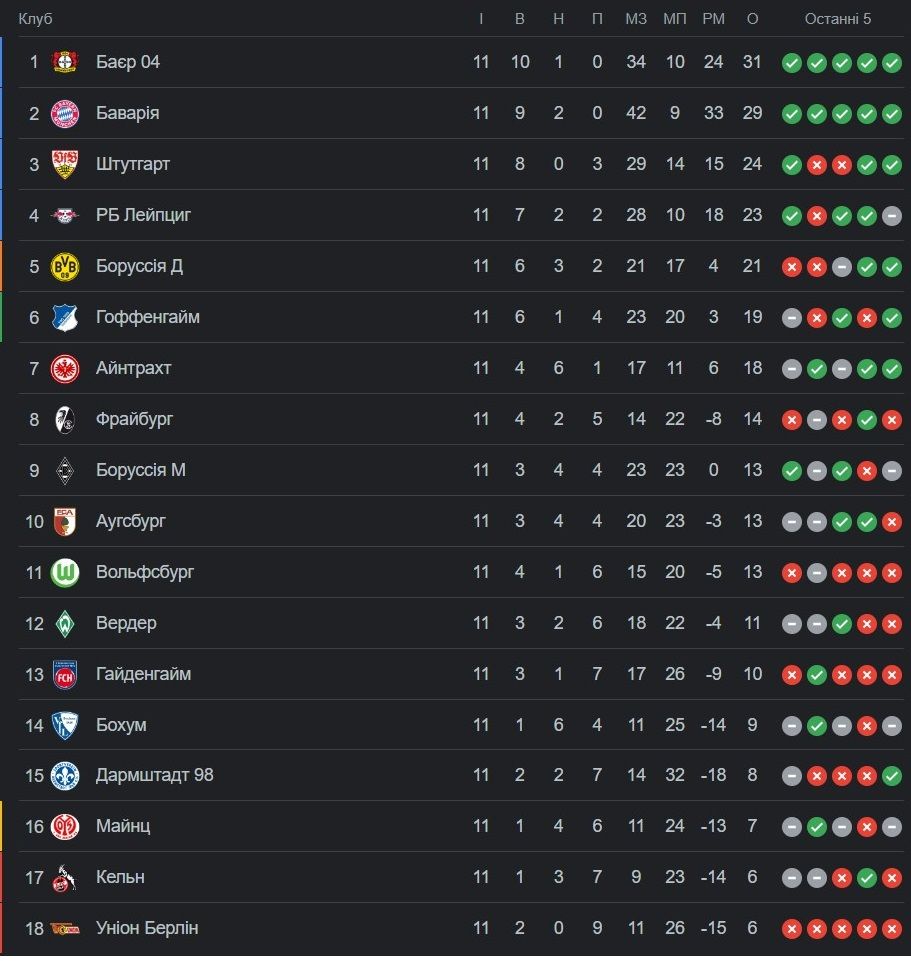Select the Клуб column header

tap(35, 19)
